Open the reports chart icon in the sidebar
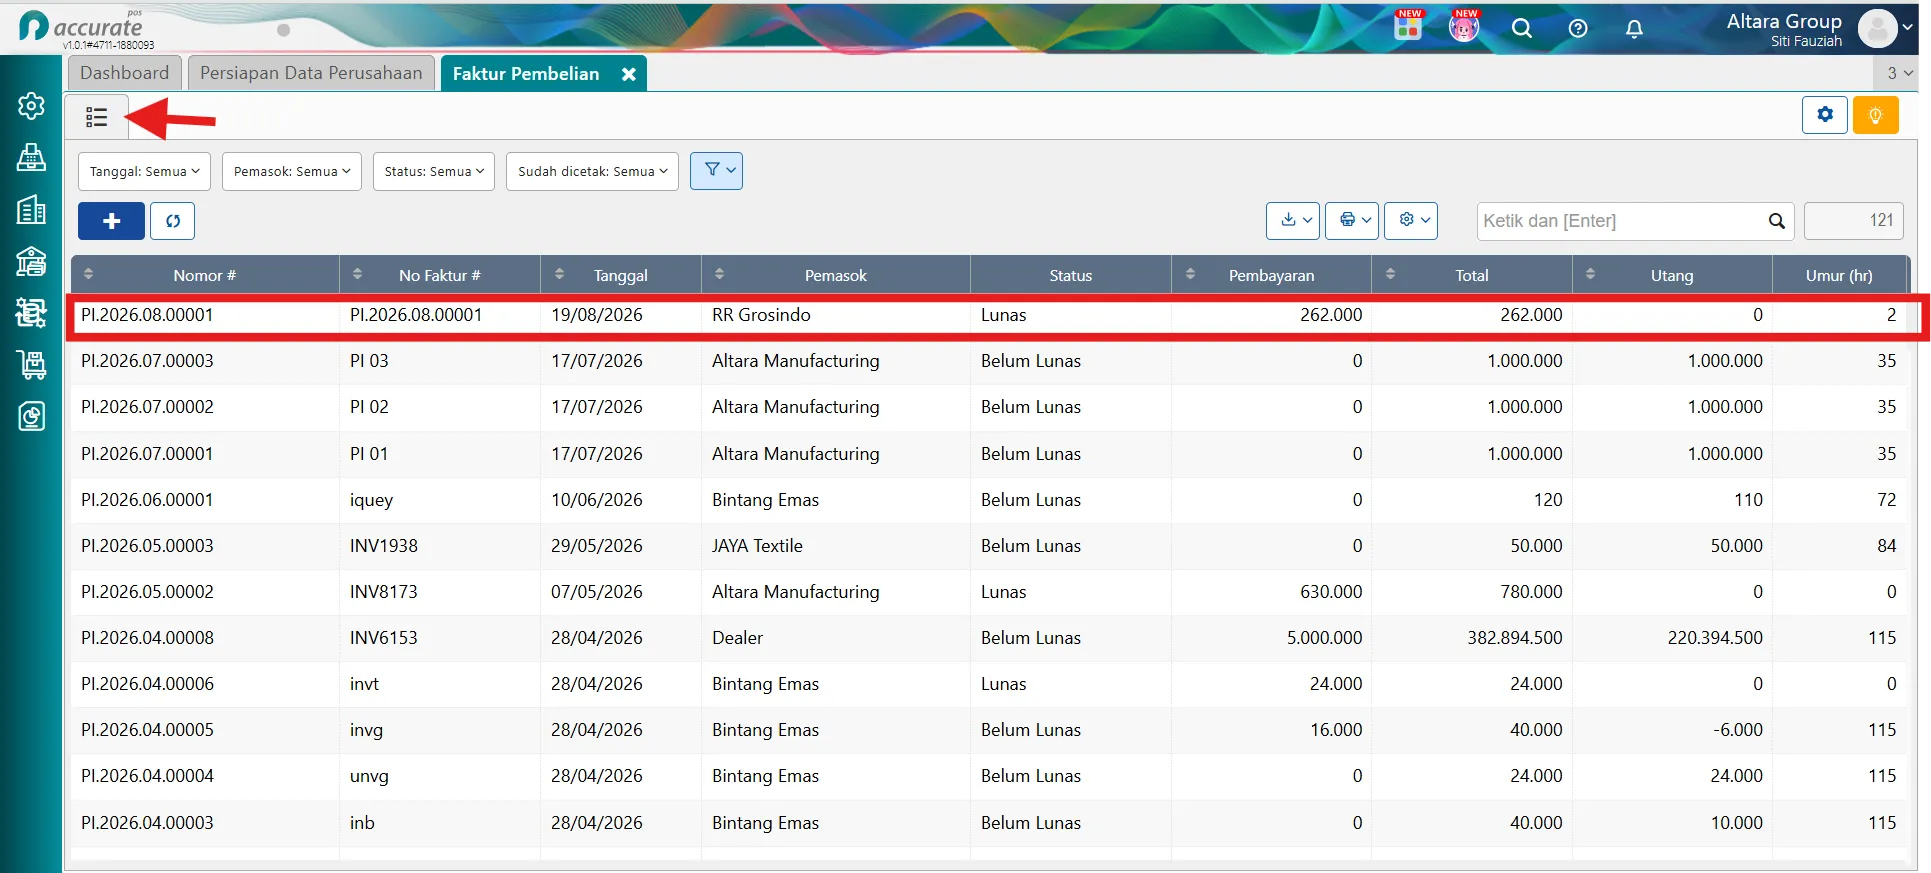The image size is (1931, 873). (31, 416)
